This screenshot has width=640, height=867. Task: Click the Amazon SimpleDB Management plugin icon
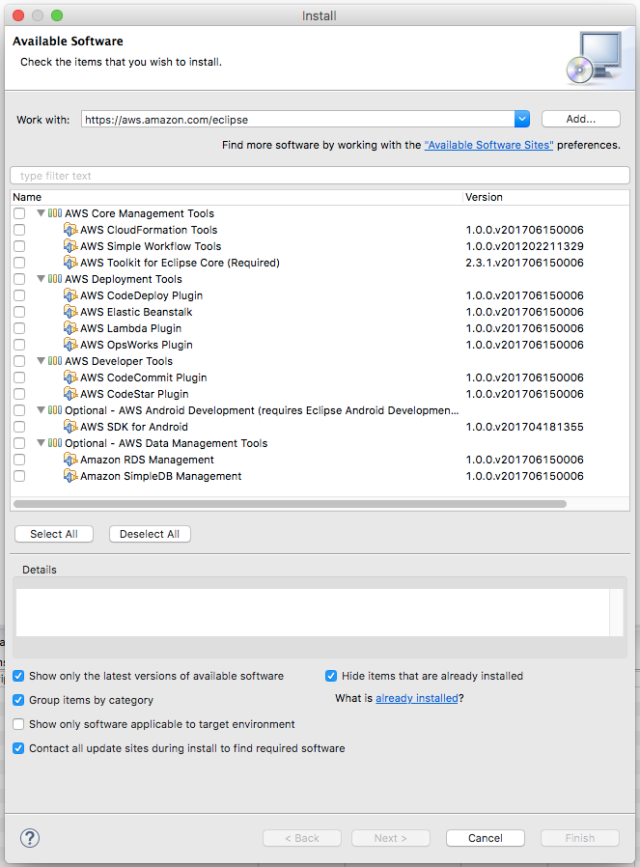[x=70, y=476]
